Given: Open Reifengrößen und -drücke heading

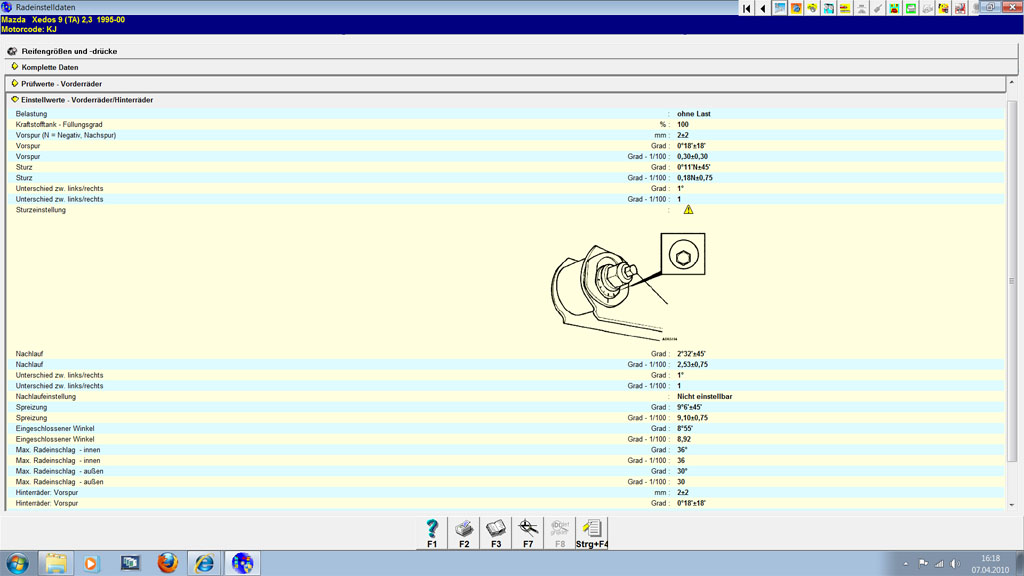Looking at the screenshot, I should (x=70, y=51).
